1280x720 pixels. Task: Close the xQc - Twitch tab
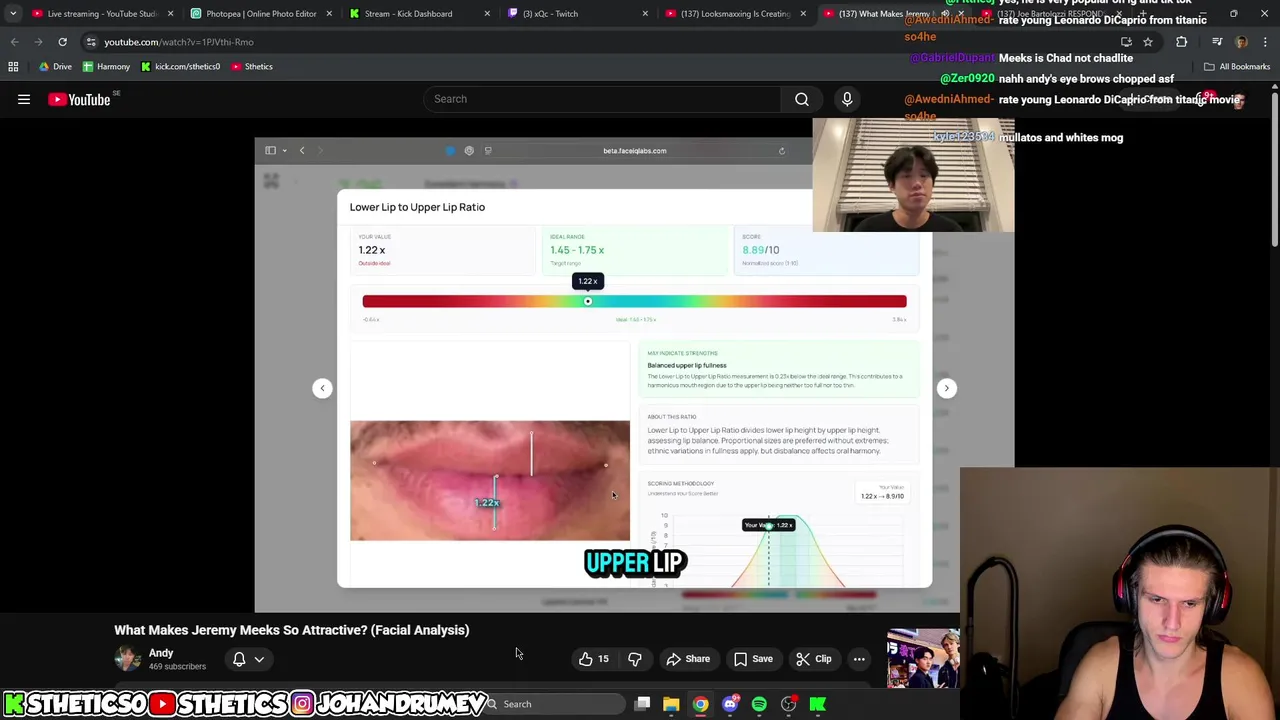click(645, 14)
